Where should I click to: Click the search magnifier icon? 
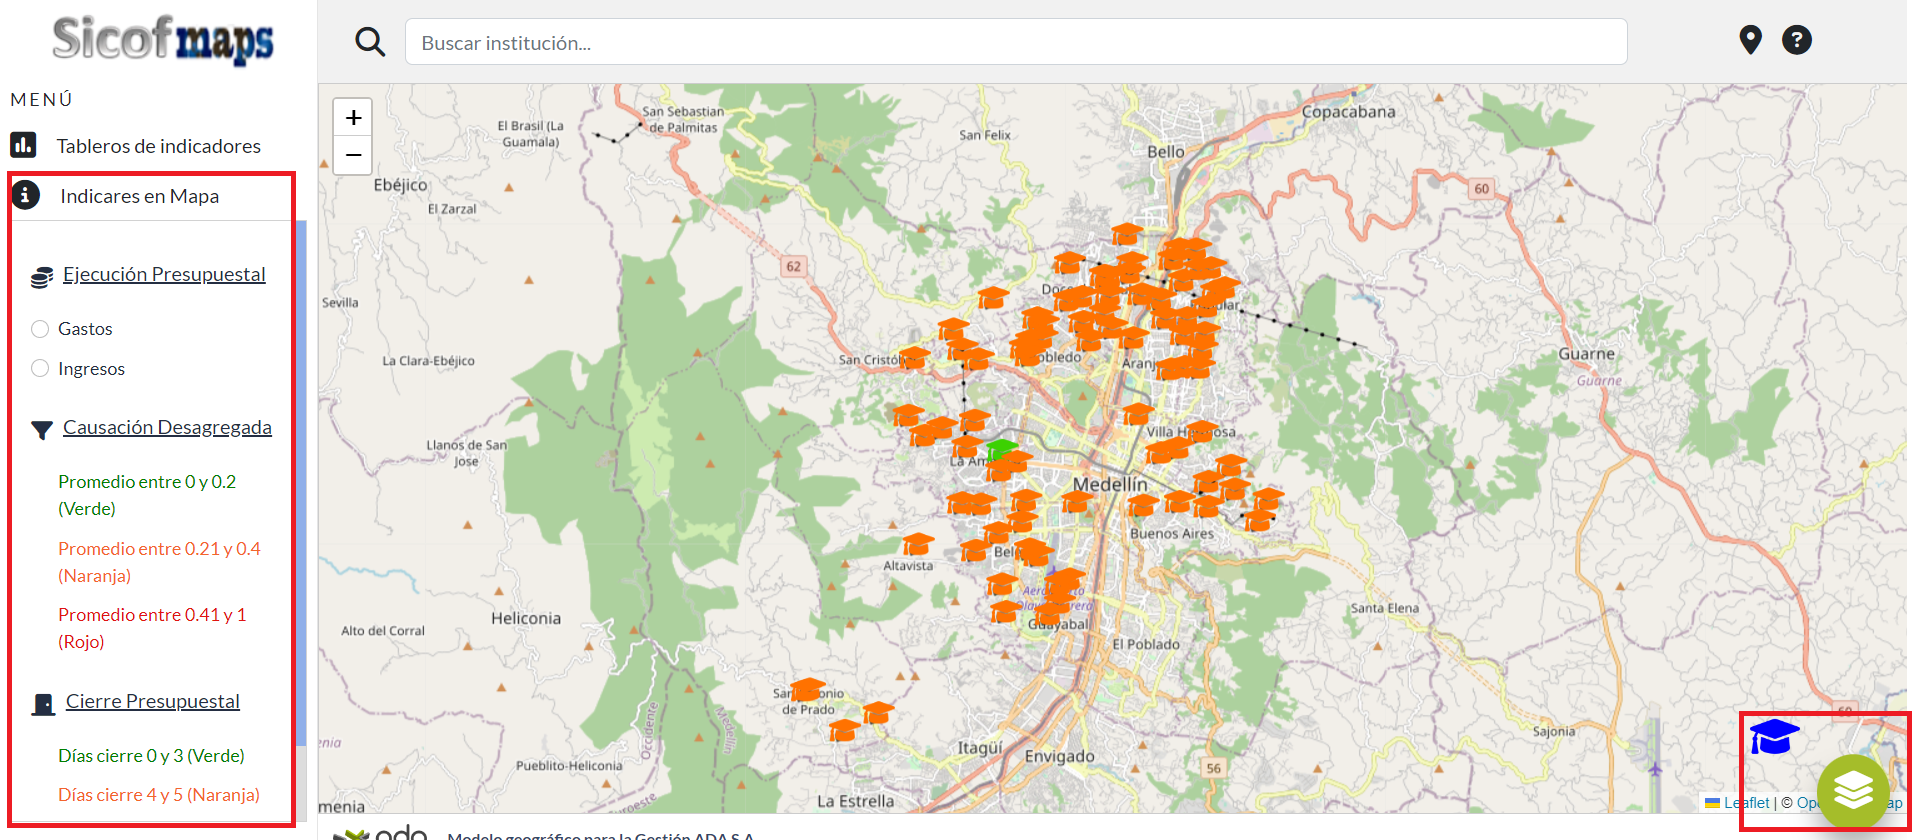coord(370,42)
